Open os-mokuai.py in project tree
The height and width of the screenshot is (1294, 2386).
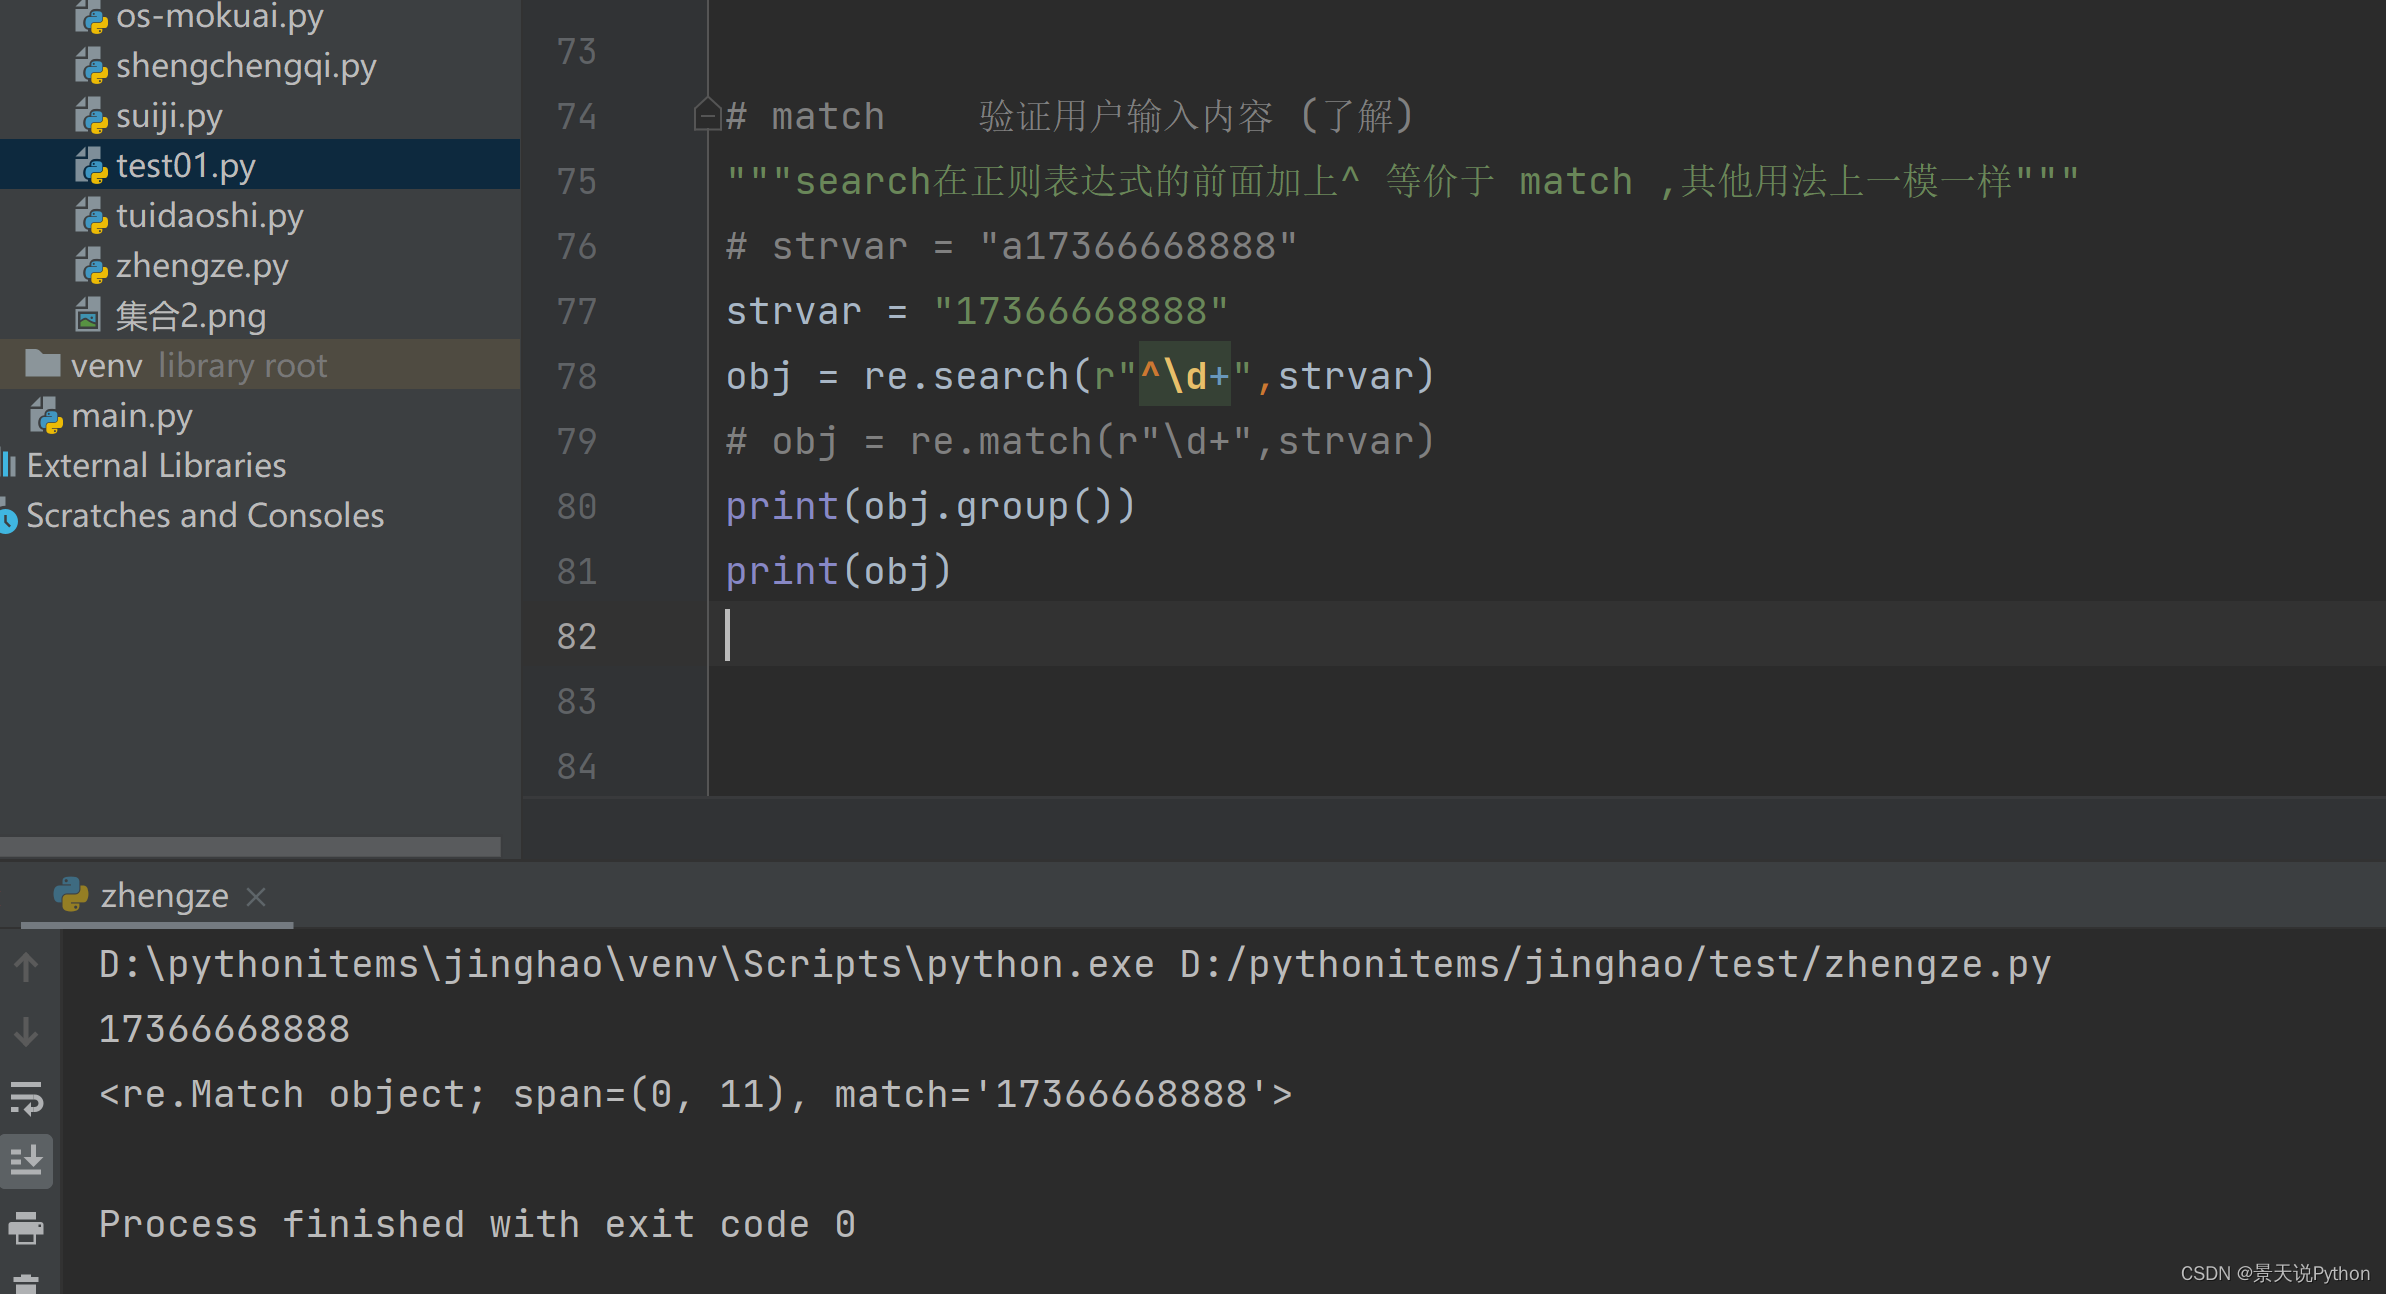coord(219,16)
